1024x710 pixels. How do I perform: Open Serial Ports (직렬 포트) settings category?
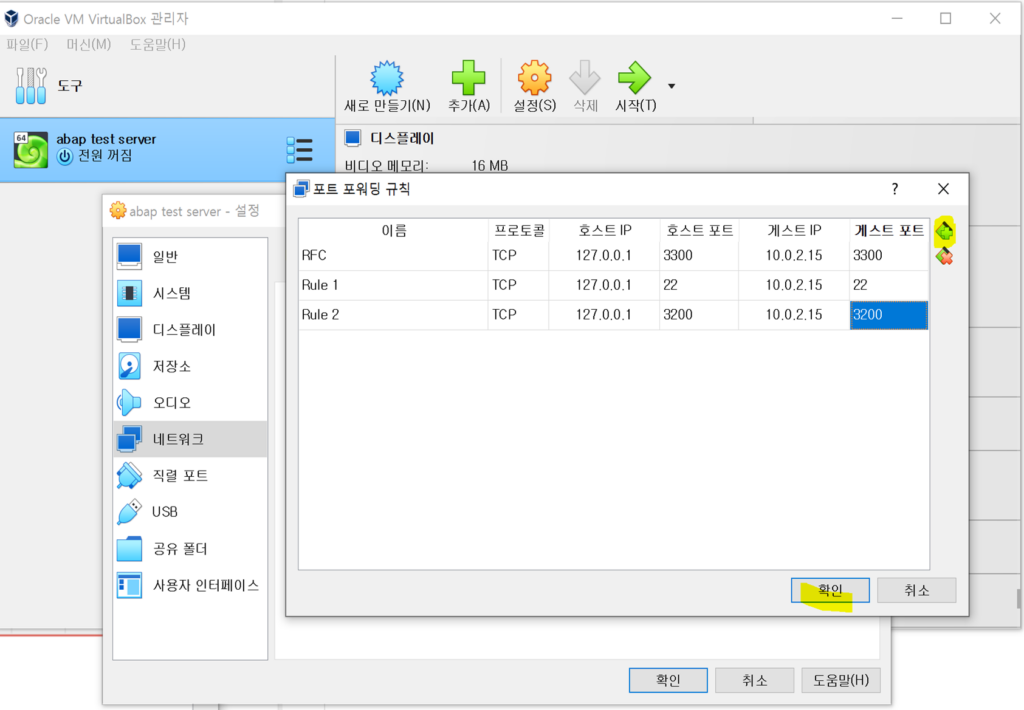tap(190, 475)
